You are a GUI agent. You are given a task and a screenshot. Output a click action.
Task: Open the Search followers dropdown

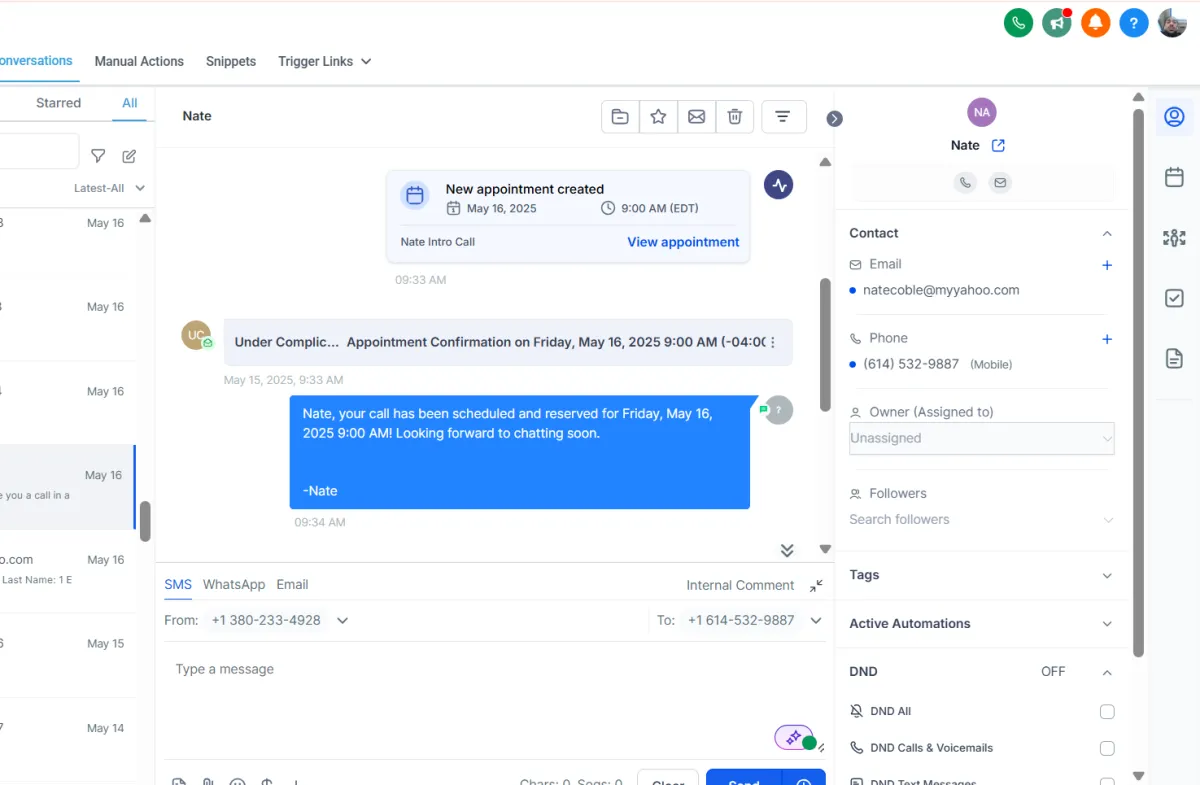(982, 520)
